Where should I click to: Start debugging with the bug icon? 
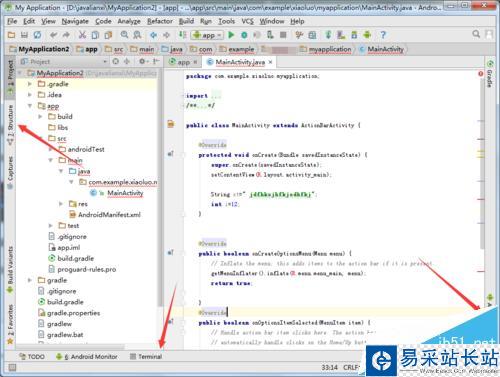click(x=244, y=35)
